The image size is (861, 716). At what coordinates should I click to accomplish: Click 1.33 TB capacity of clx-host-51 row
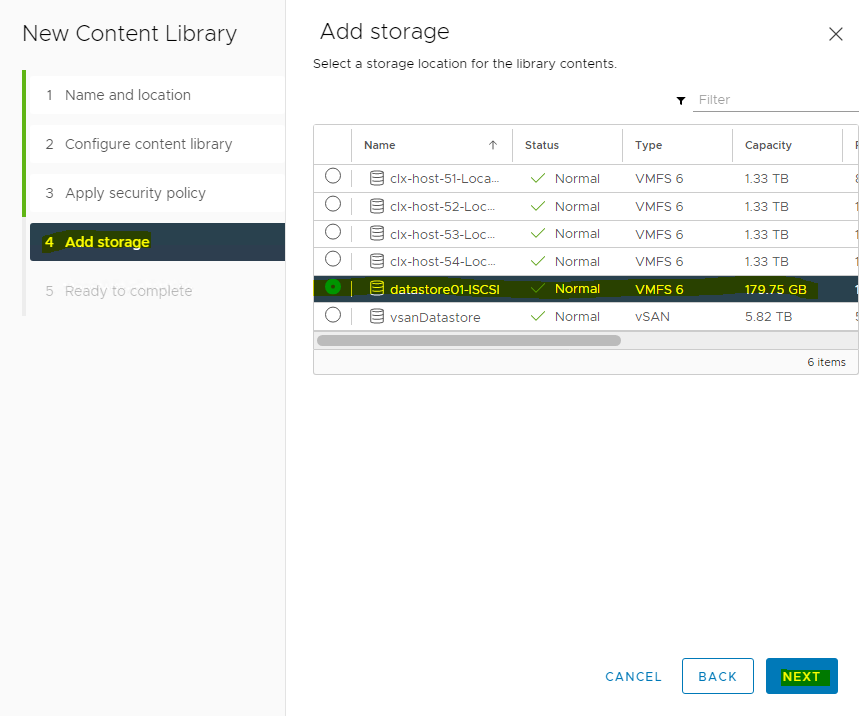tap(767, 178)
